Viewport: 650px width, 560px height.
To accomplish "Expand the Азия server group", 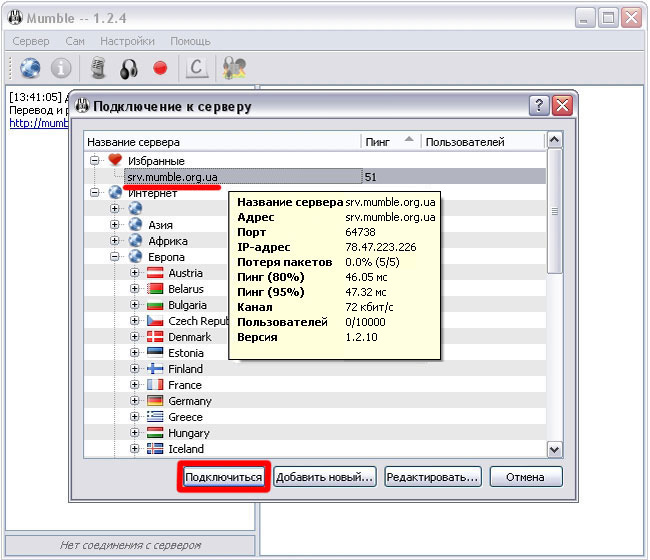I will click(x=115, y=225).
